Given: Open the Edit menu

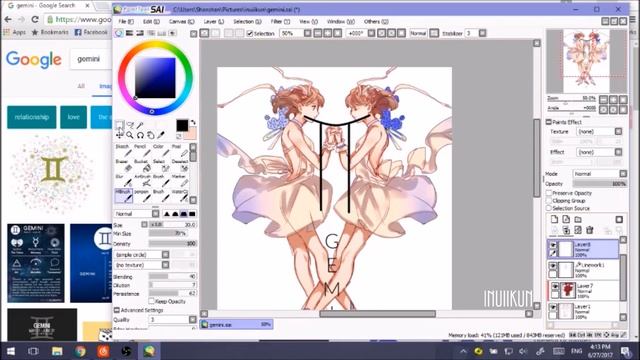Looking at the screenshot, I should coord(151,22).
